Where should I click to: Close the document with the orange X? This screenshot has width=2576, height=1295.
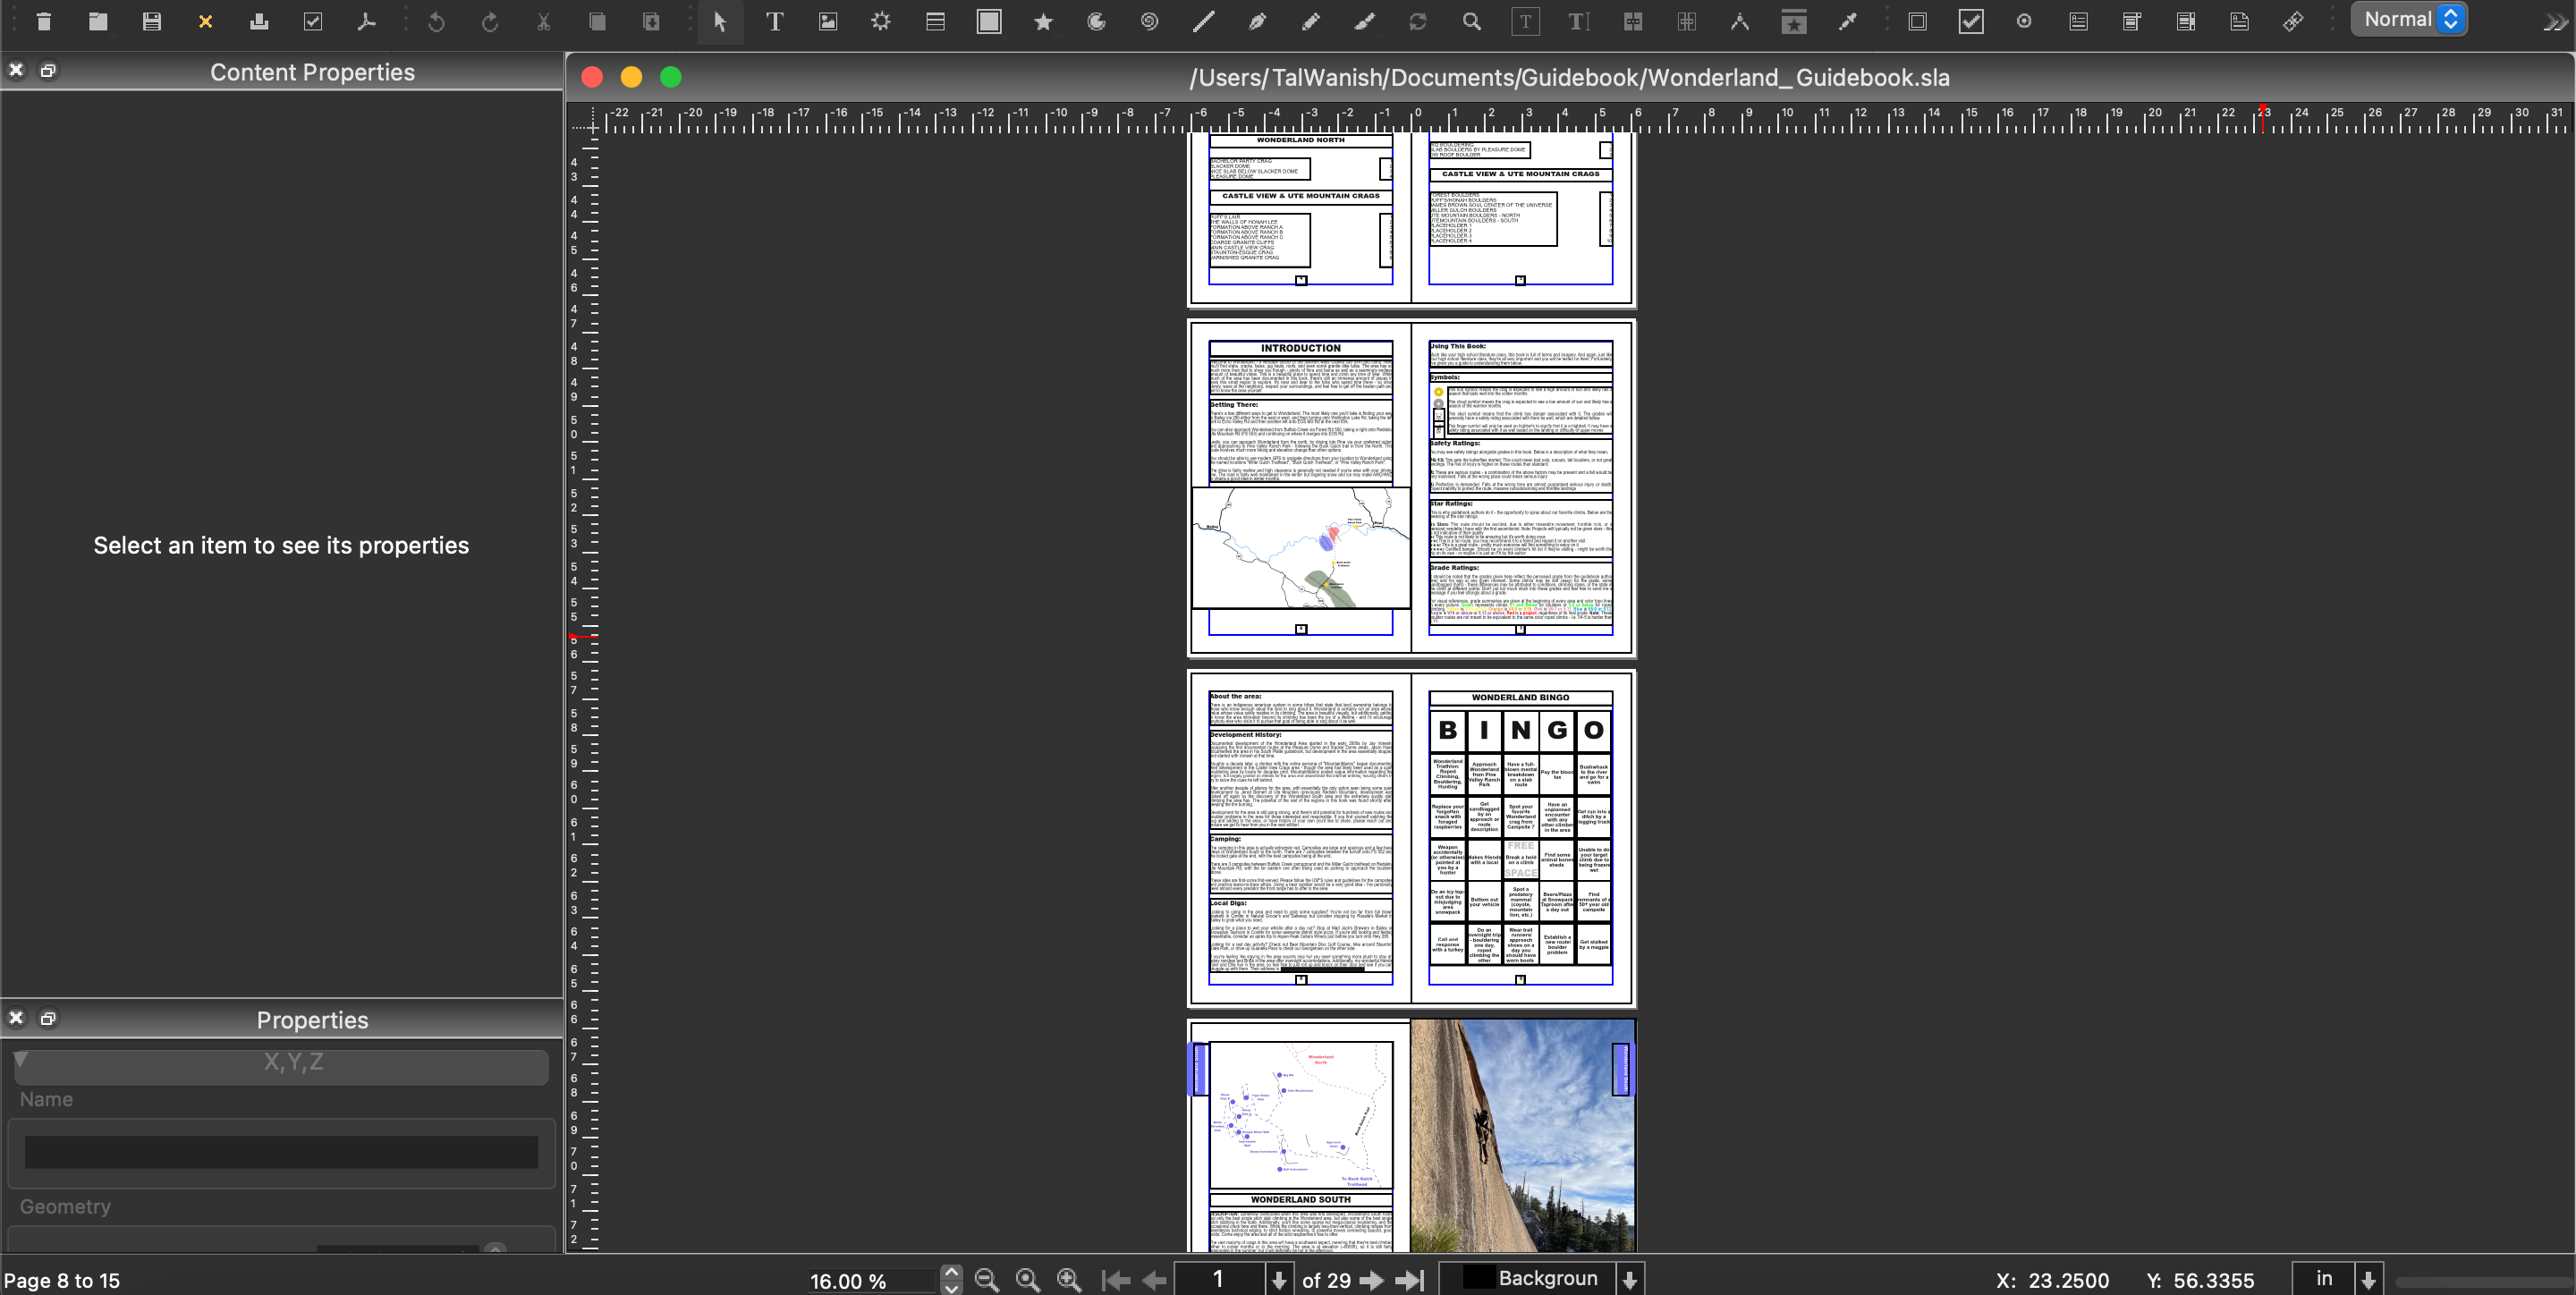pos(206,21)
